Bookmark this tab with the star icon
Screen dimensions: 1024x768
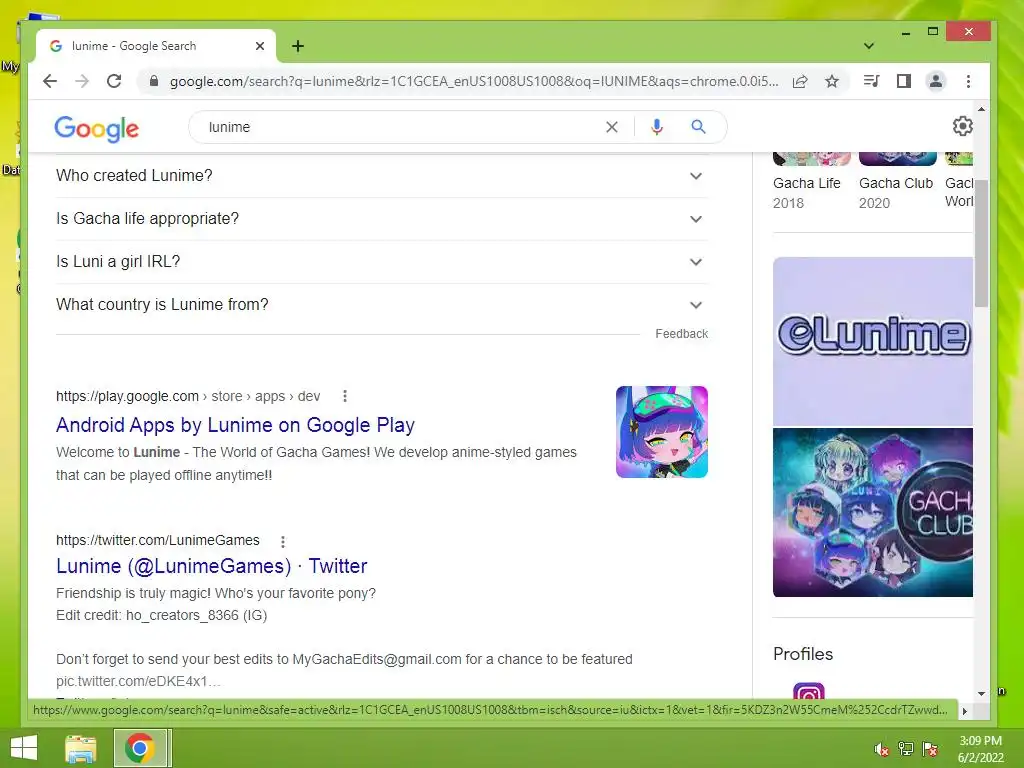tap(831, 81)
